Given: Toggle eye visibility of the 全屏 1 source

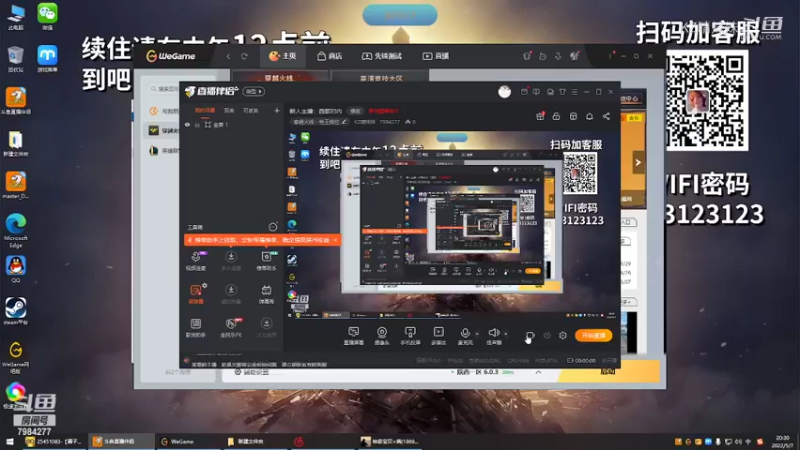Looking at the screenshot, I should (187, 125).
